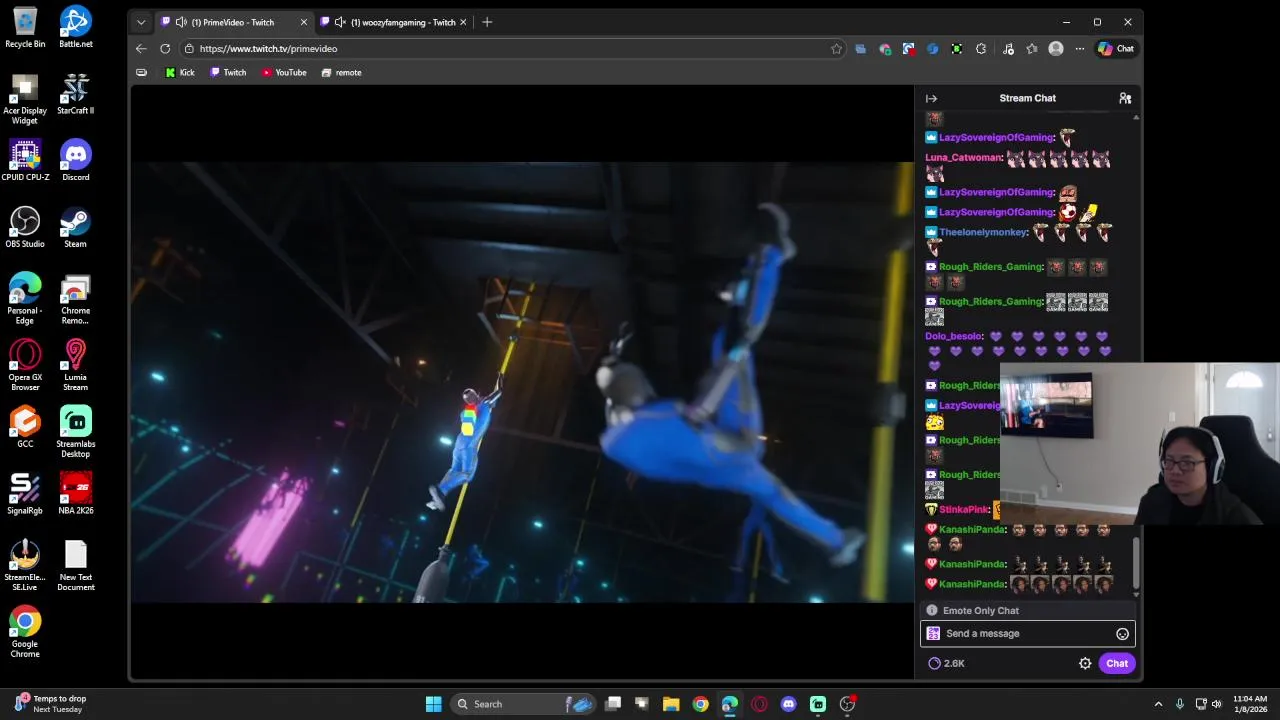
Task: Click the channel points balance 2.6K
Action: pos(946,663)
